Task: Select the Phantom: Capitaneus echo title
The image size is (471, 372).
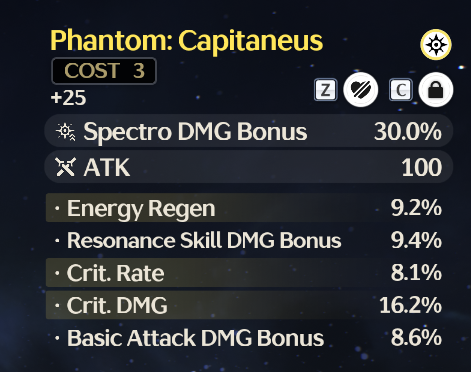Action: coord(187,41)
